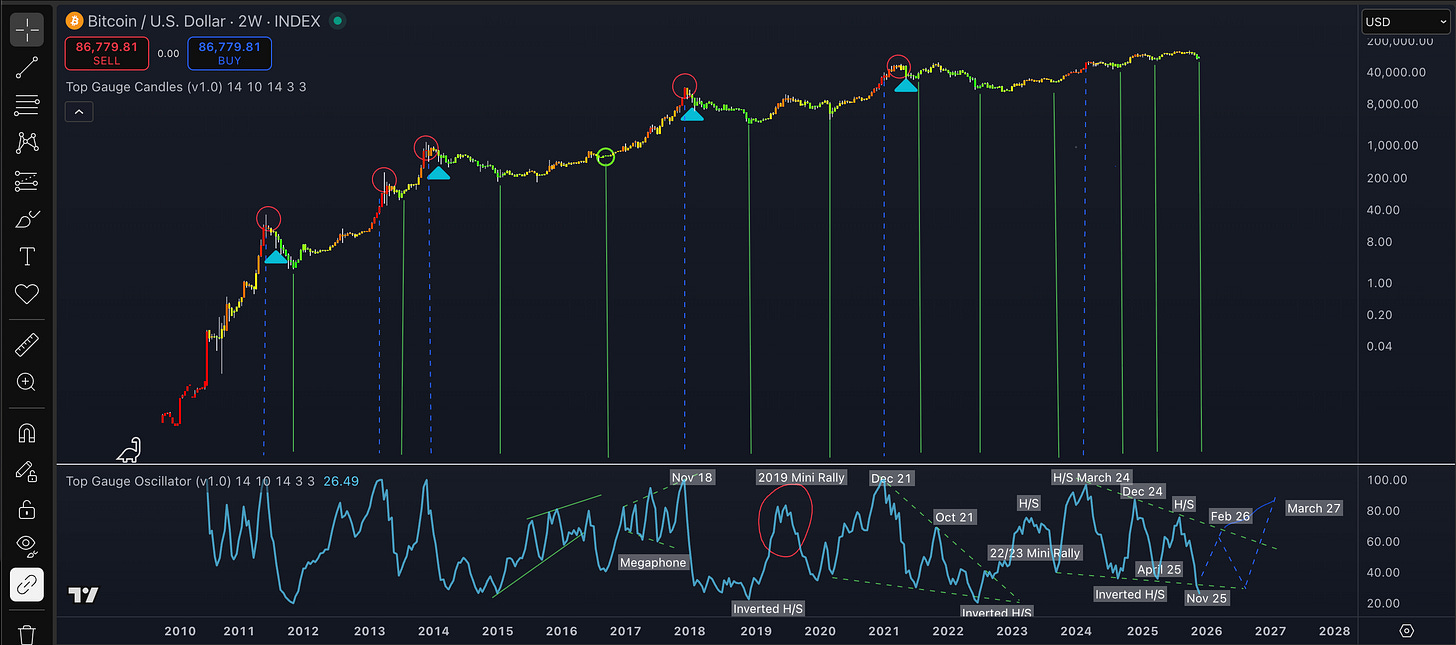
Task: Open chart settings gear on the time axis
Action: [x=1407, y=631]
